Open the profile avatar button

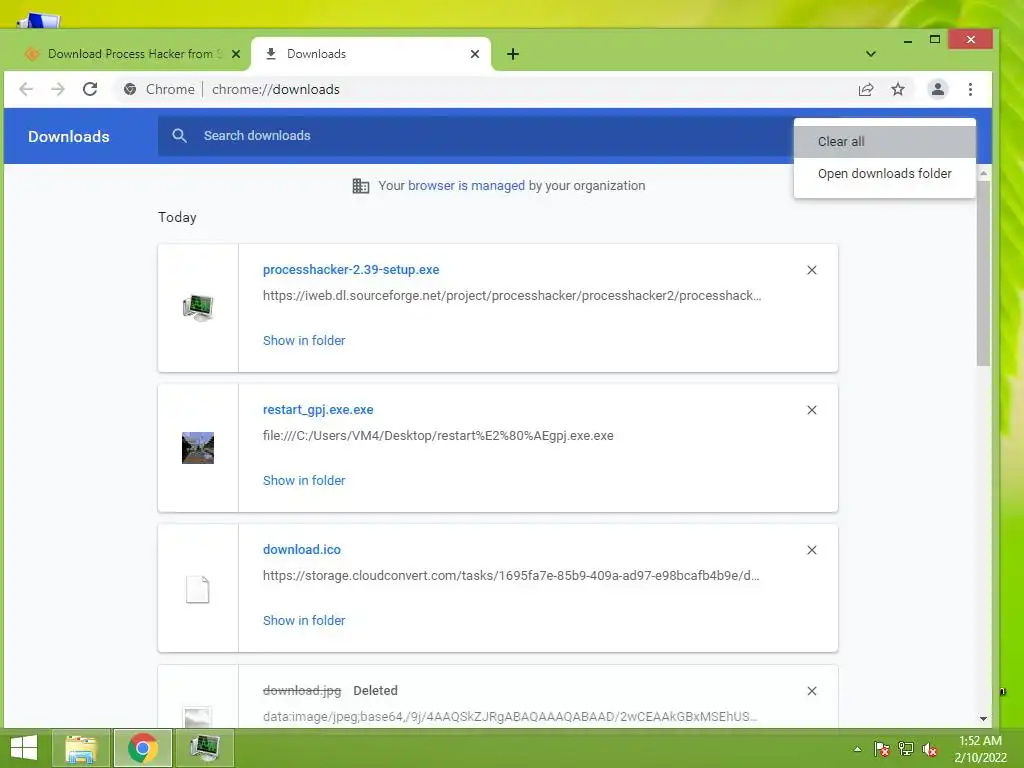[938, 89]
